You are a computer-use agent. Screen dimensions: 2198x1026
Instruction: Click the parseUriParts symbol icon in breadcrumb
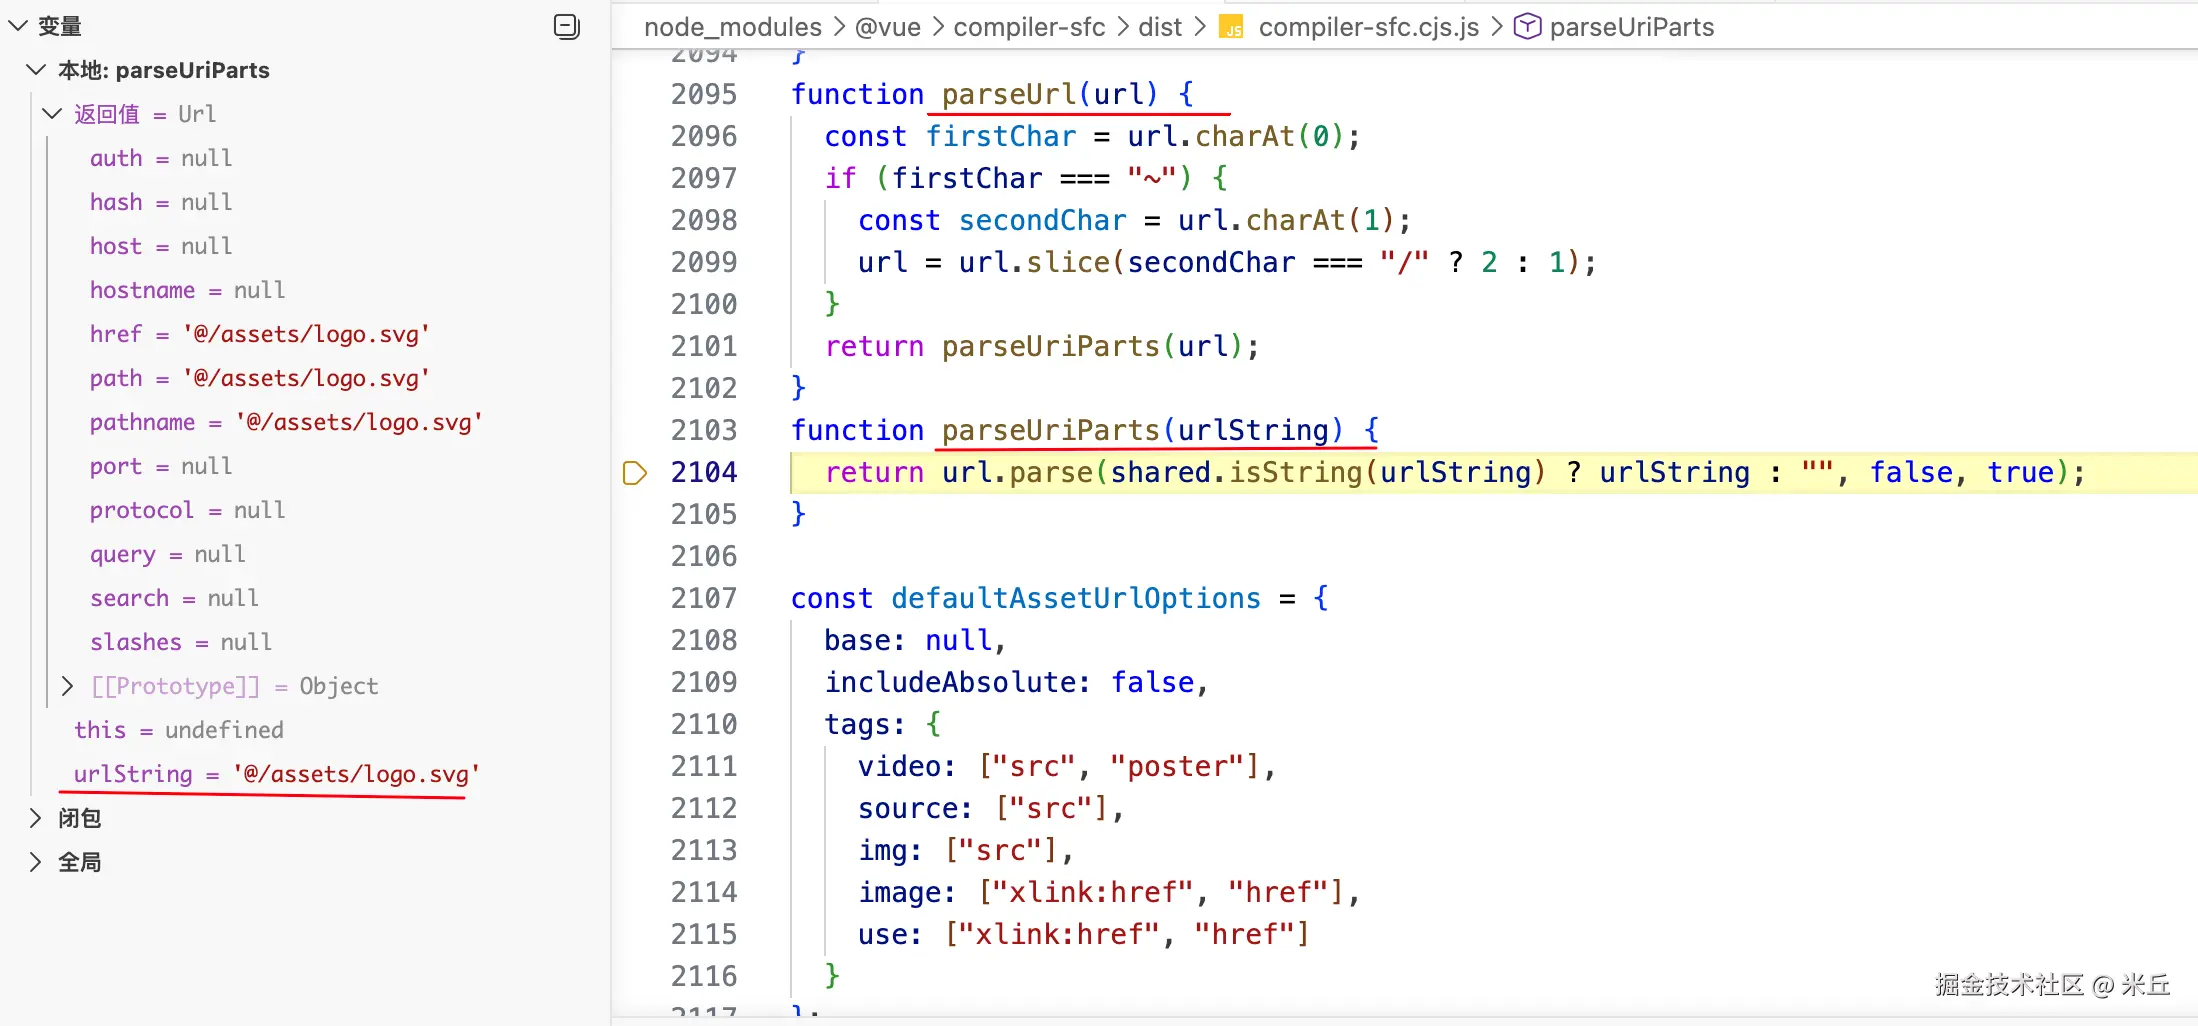(x=1527, y=27)
